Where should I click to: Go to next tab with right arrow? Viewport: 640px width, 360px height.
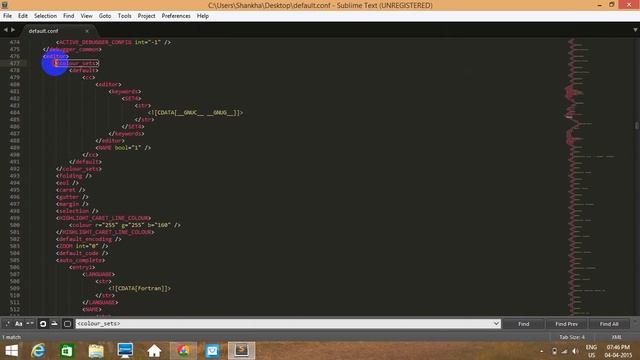[x=13, y=30]
